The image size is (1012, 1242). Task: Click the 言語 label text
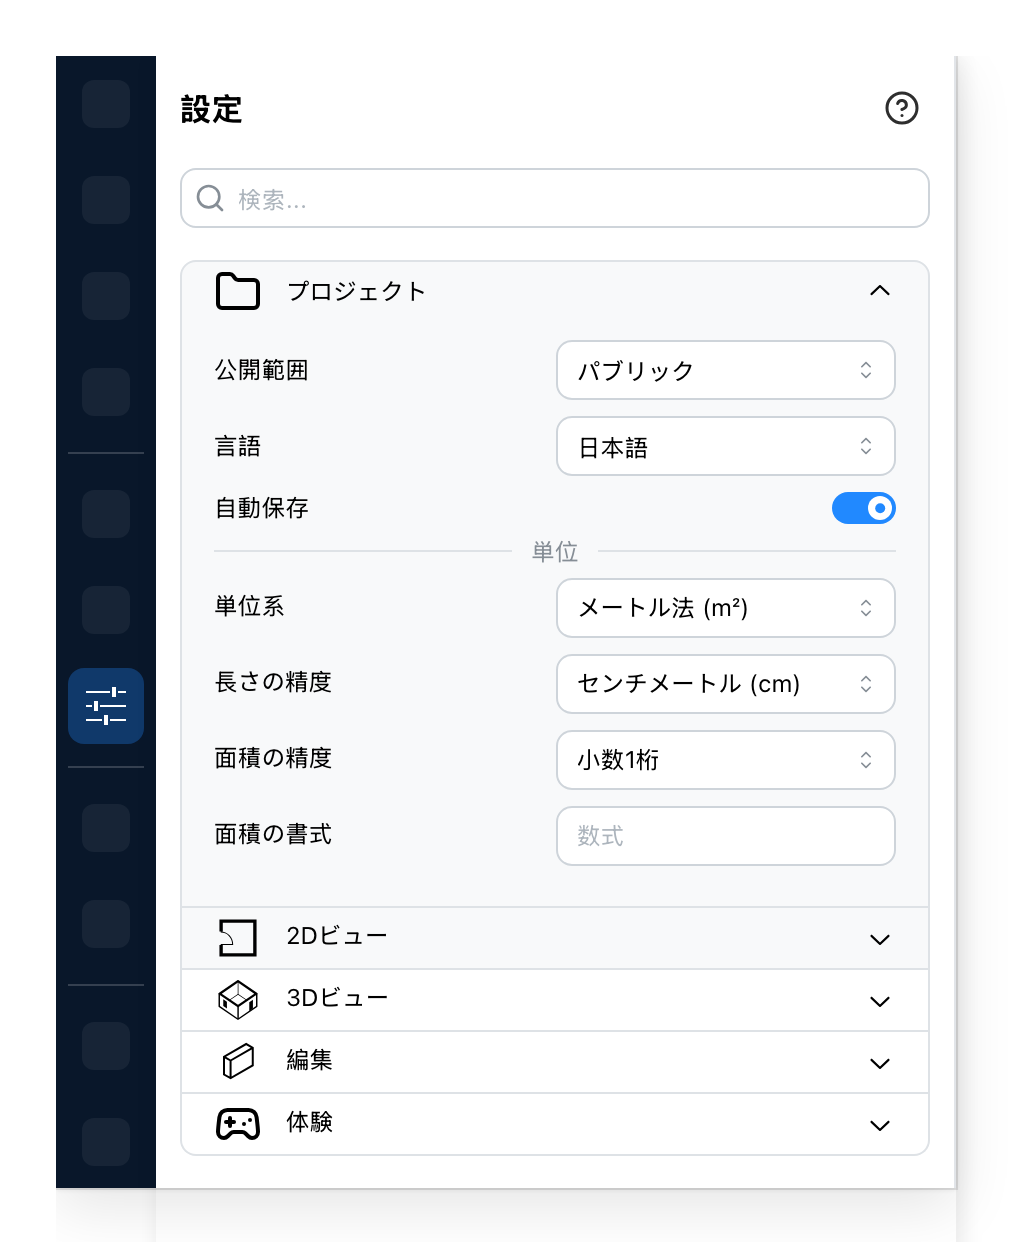[x=238, y=446]
